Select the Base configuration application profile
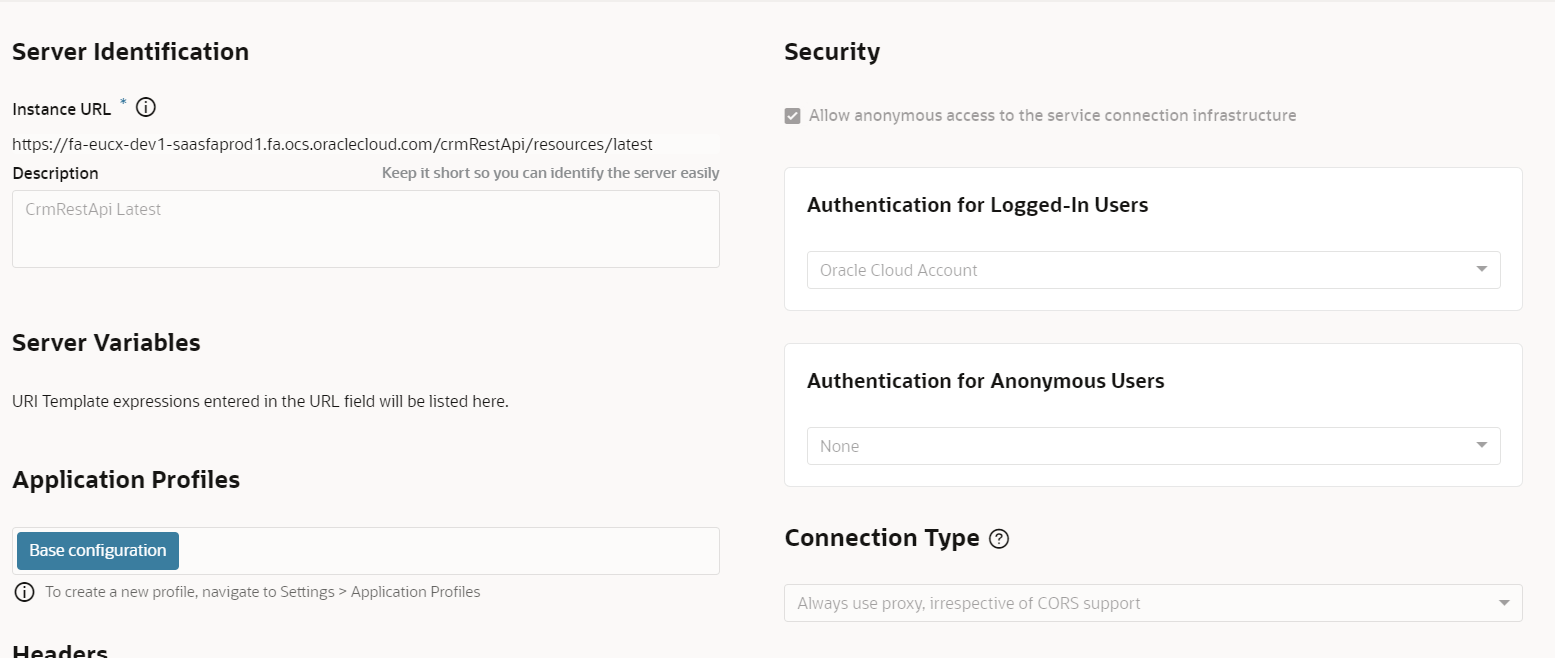Image resolution: width=1555 pixels, height=658 pixels. (96, 550)
